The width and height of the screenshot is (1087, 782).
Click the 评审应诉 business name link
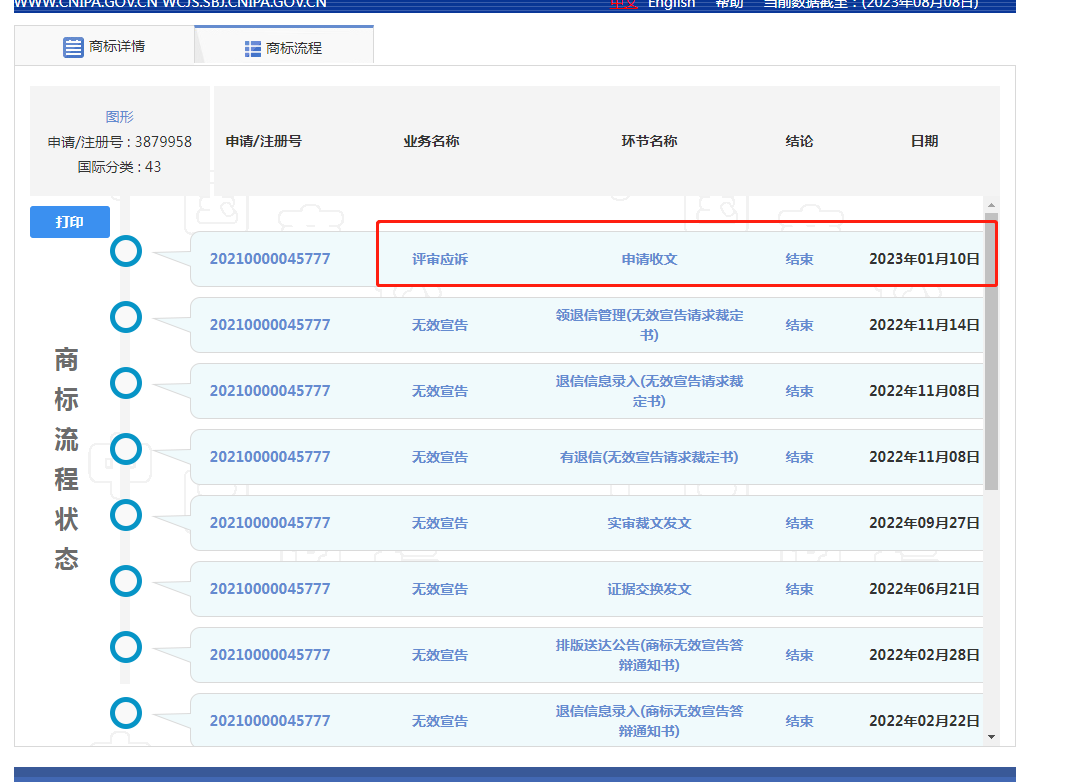[x=440, y=259]
